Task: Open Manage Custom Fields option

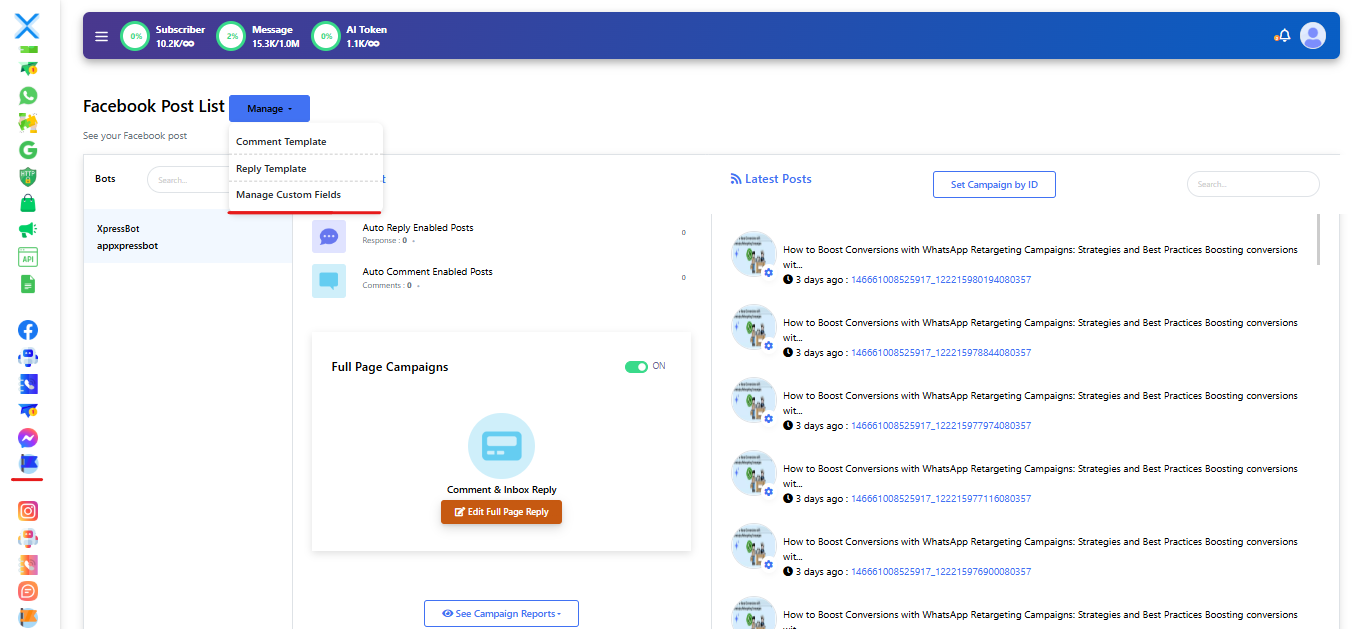Action: tap(288, 195)
